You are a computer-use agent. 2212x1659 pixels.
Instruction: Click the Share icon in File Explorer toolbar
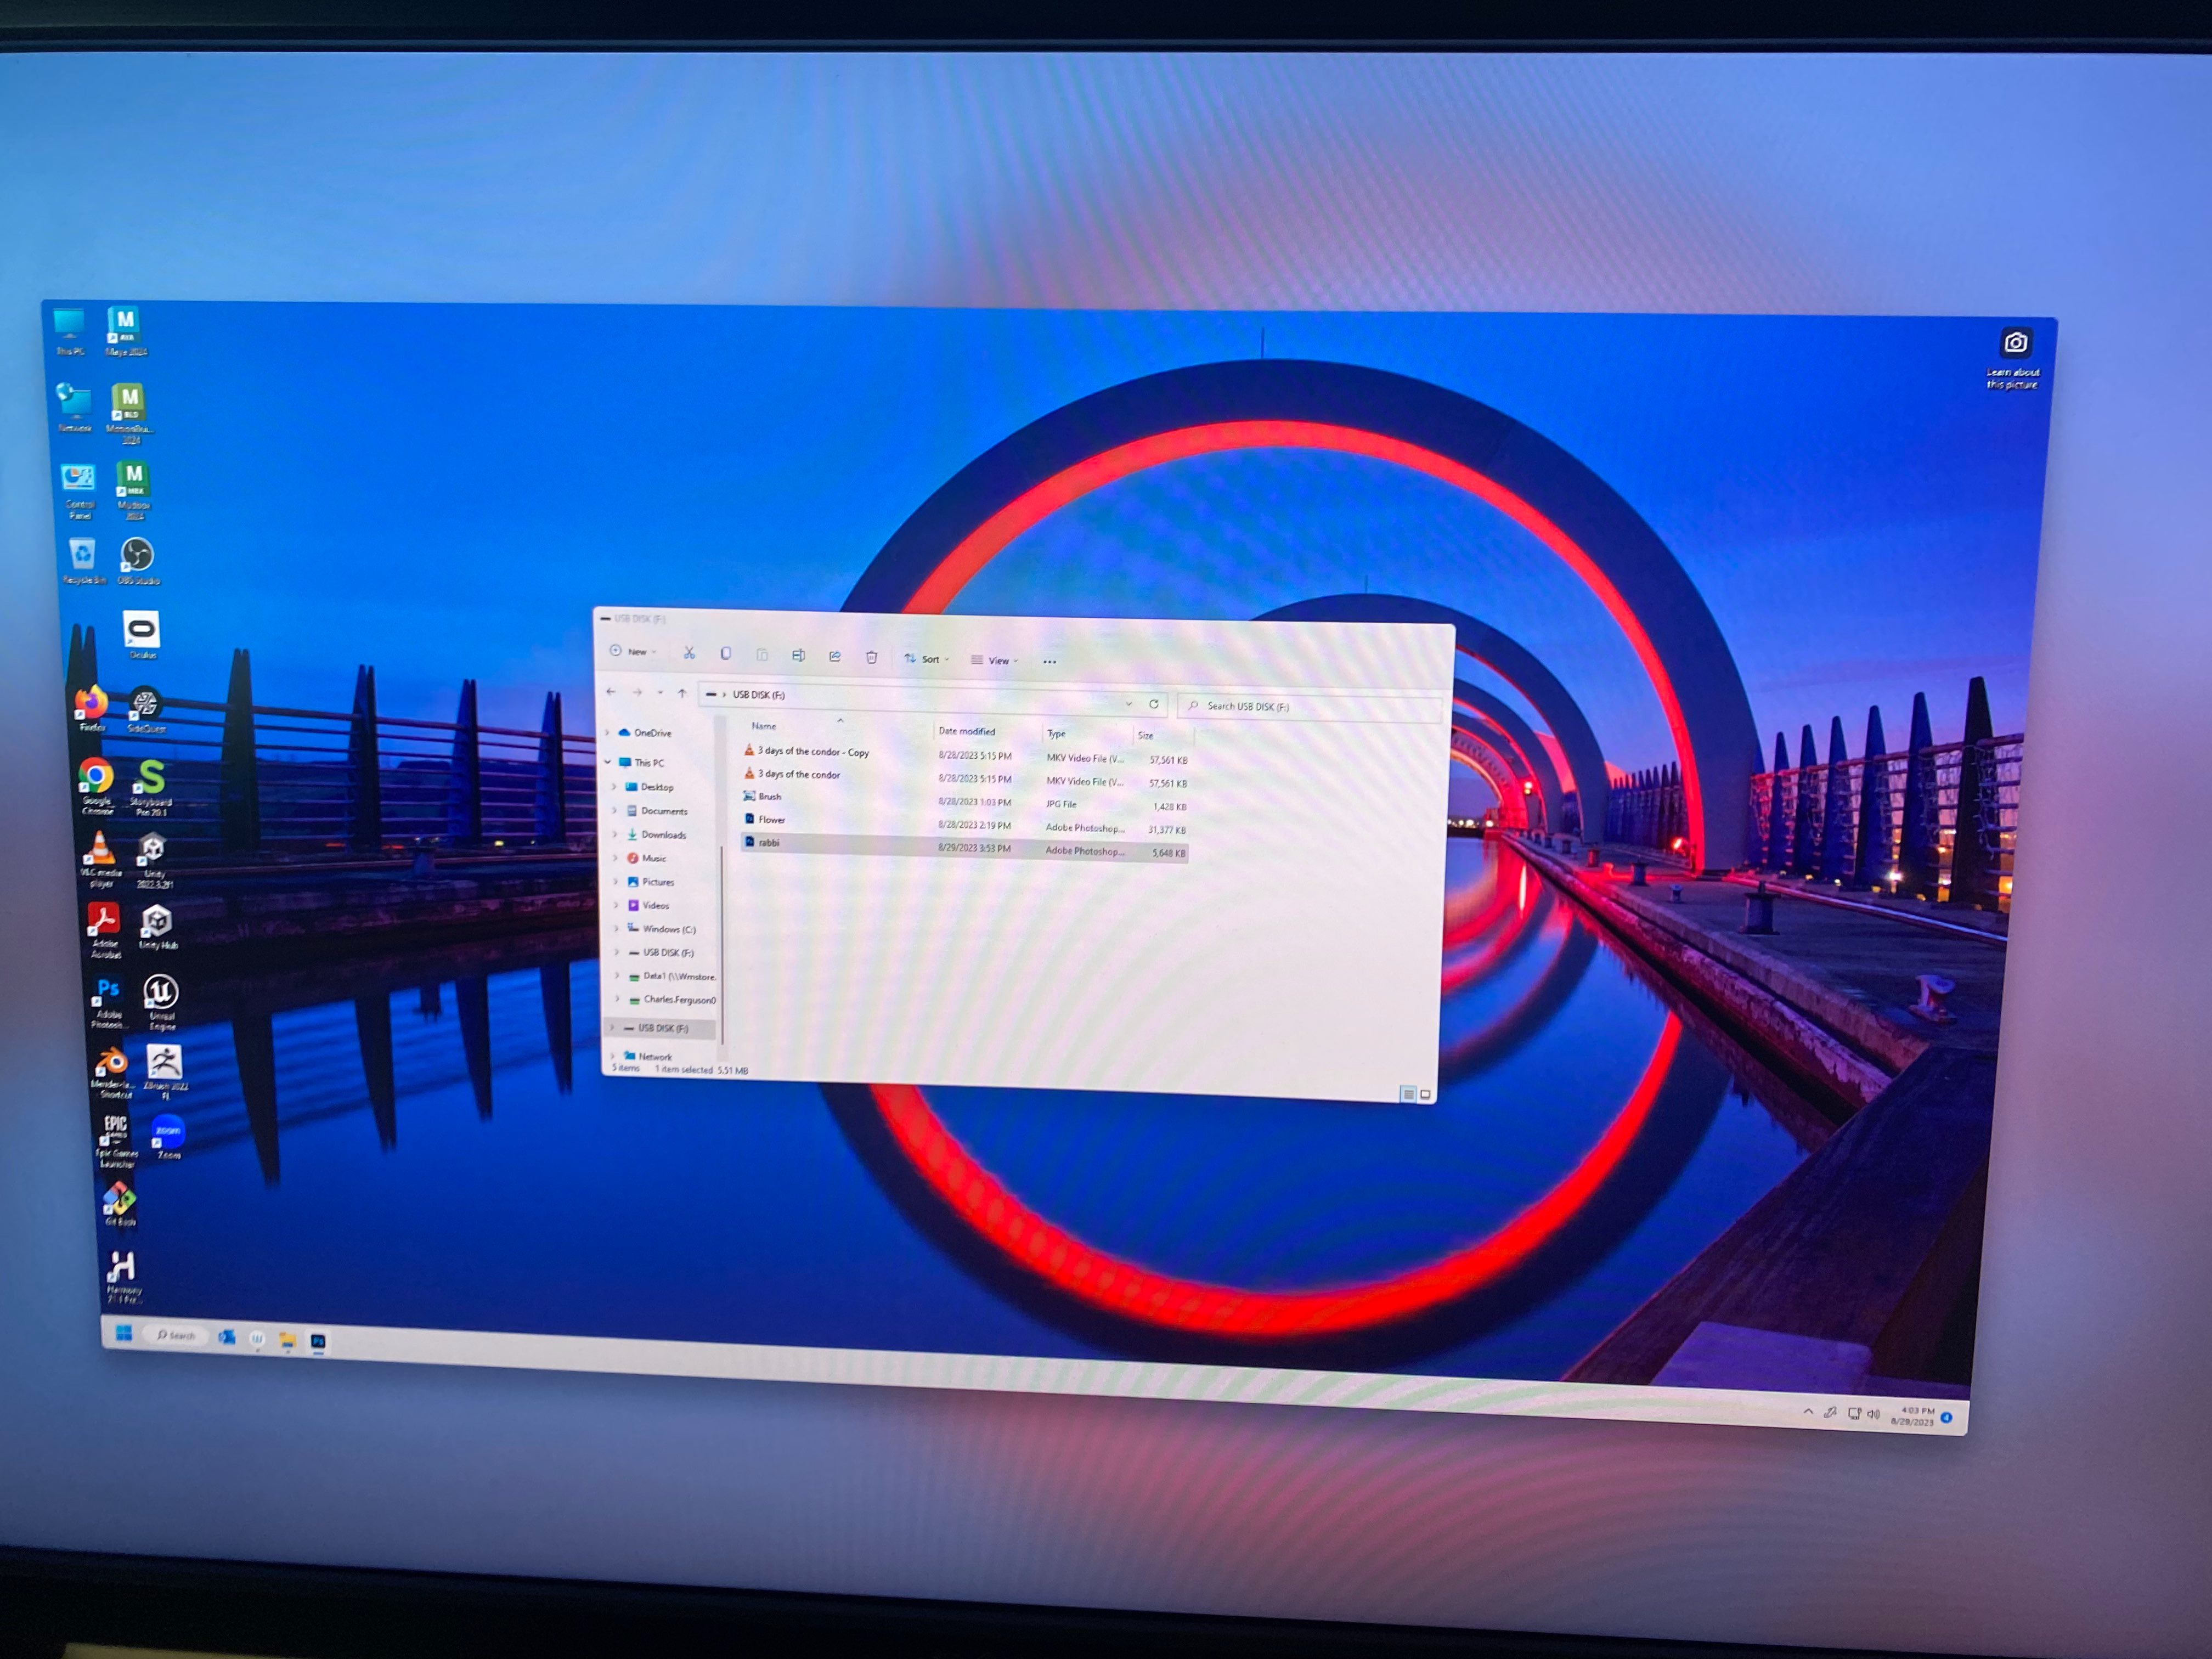(x=835, y=657)
